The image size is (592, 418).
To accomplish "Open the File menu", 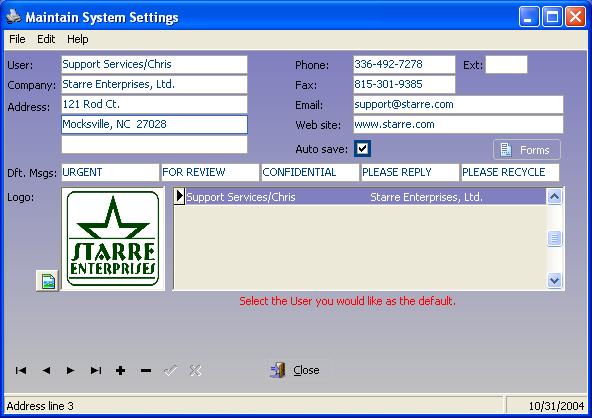I will (x=17, y=39).
